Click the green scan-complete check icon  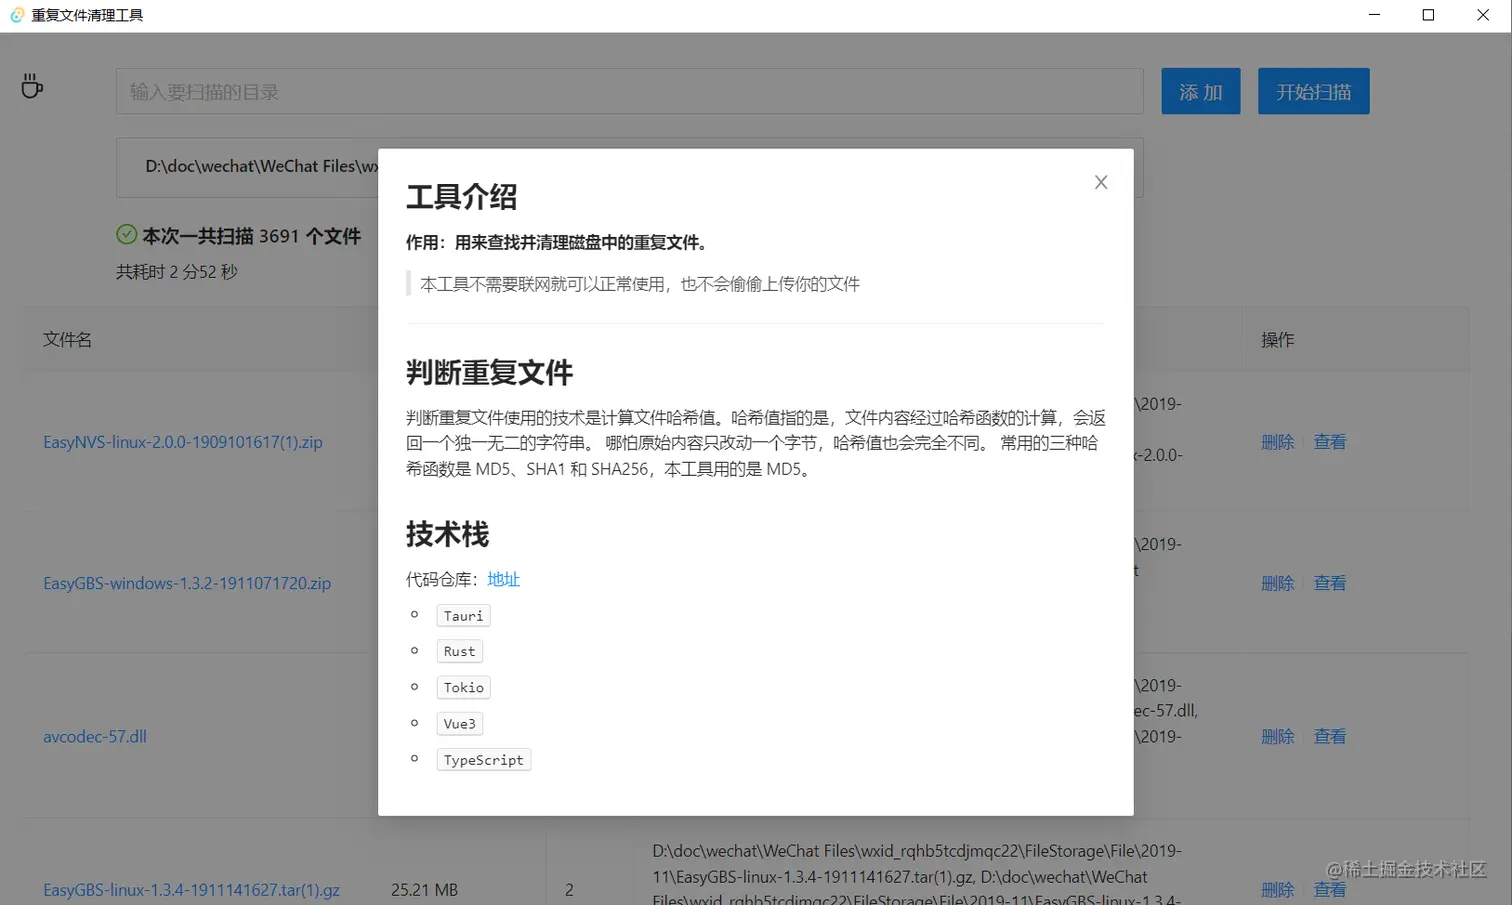(127, 235)
